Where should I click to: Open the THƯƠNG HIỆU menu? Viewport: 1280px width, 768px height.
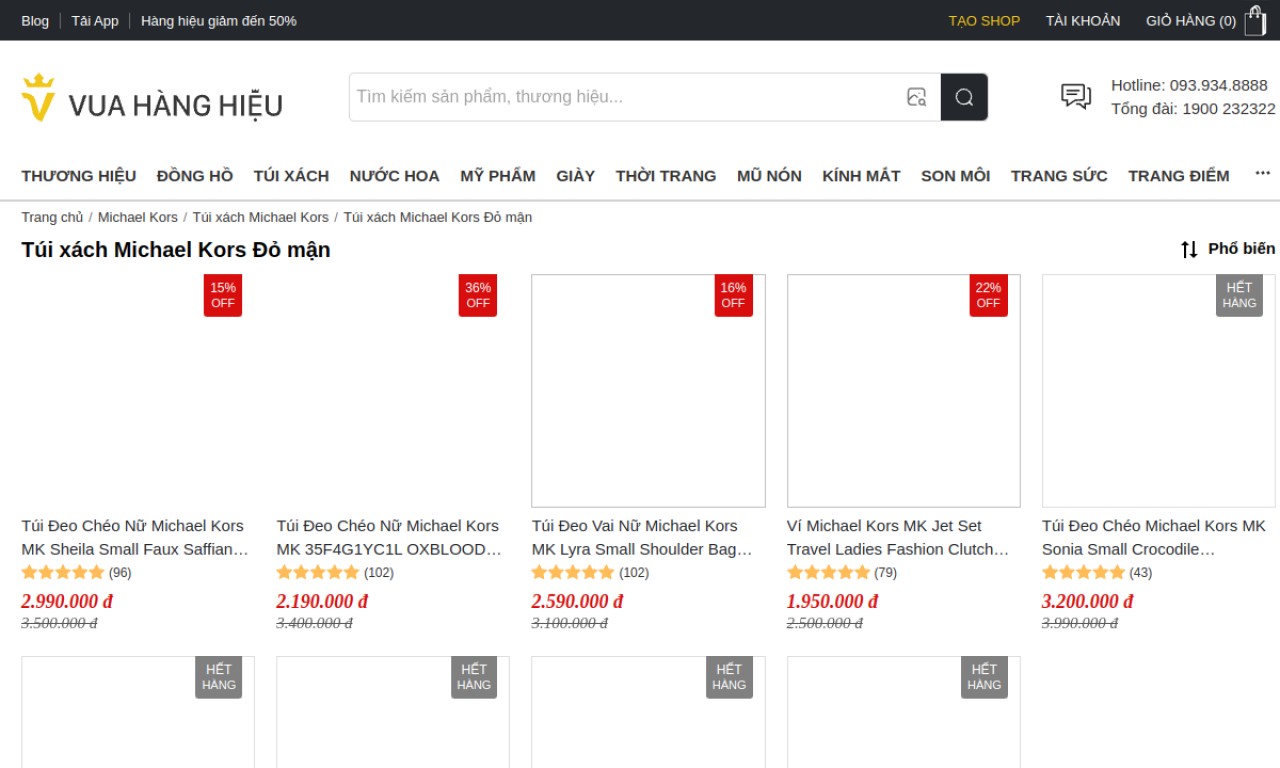[79, 176]
